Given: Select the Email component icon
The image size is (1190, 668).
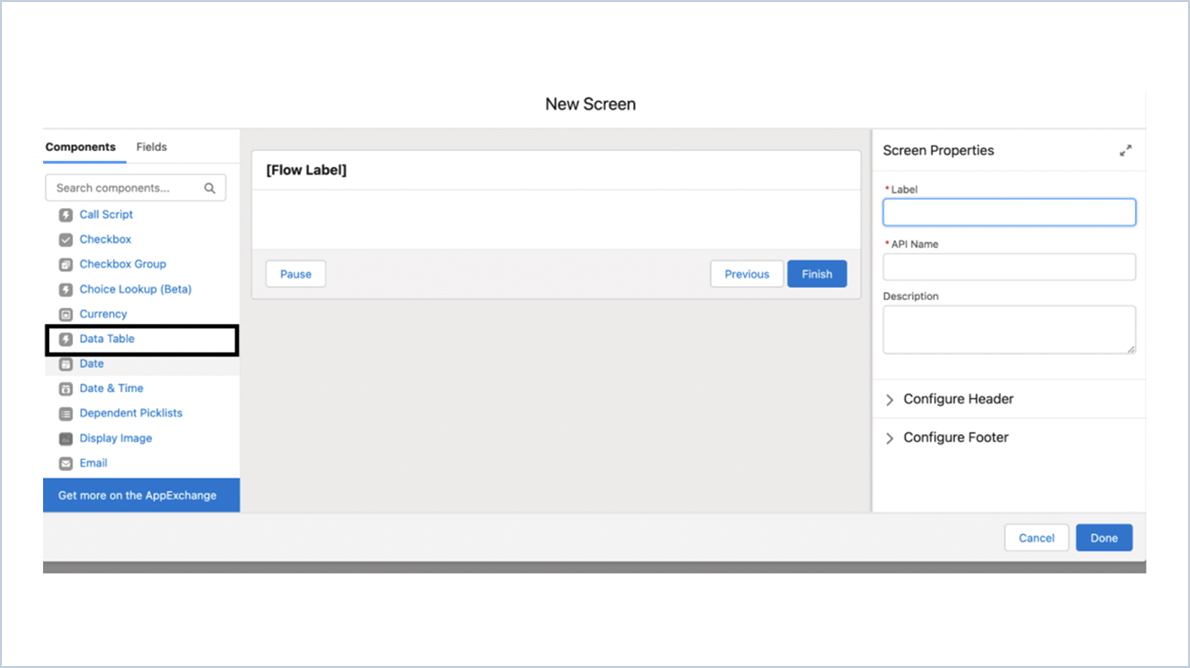Looking at the screenshot, I should coord(65,462).
